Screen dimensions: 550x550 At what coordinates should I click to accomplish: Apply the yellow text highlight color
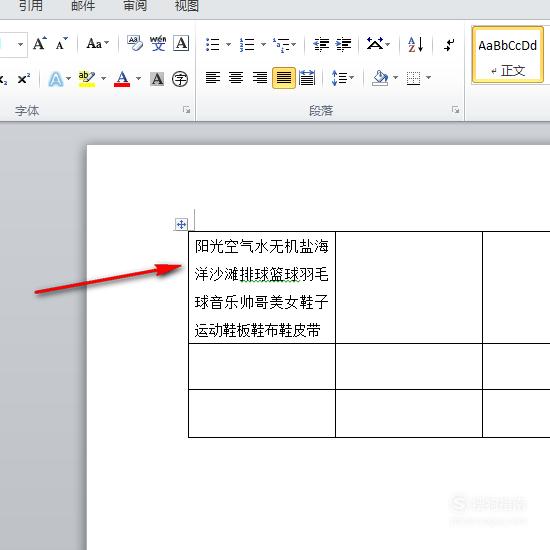tap(87, 79)
